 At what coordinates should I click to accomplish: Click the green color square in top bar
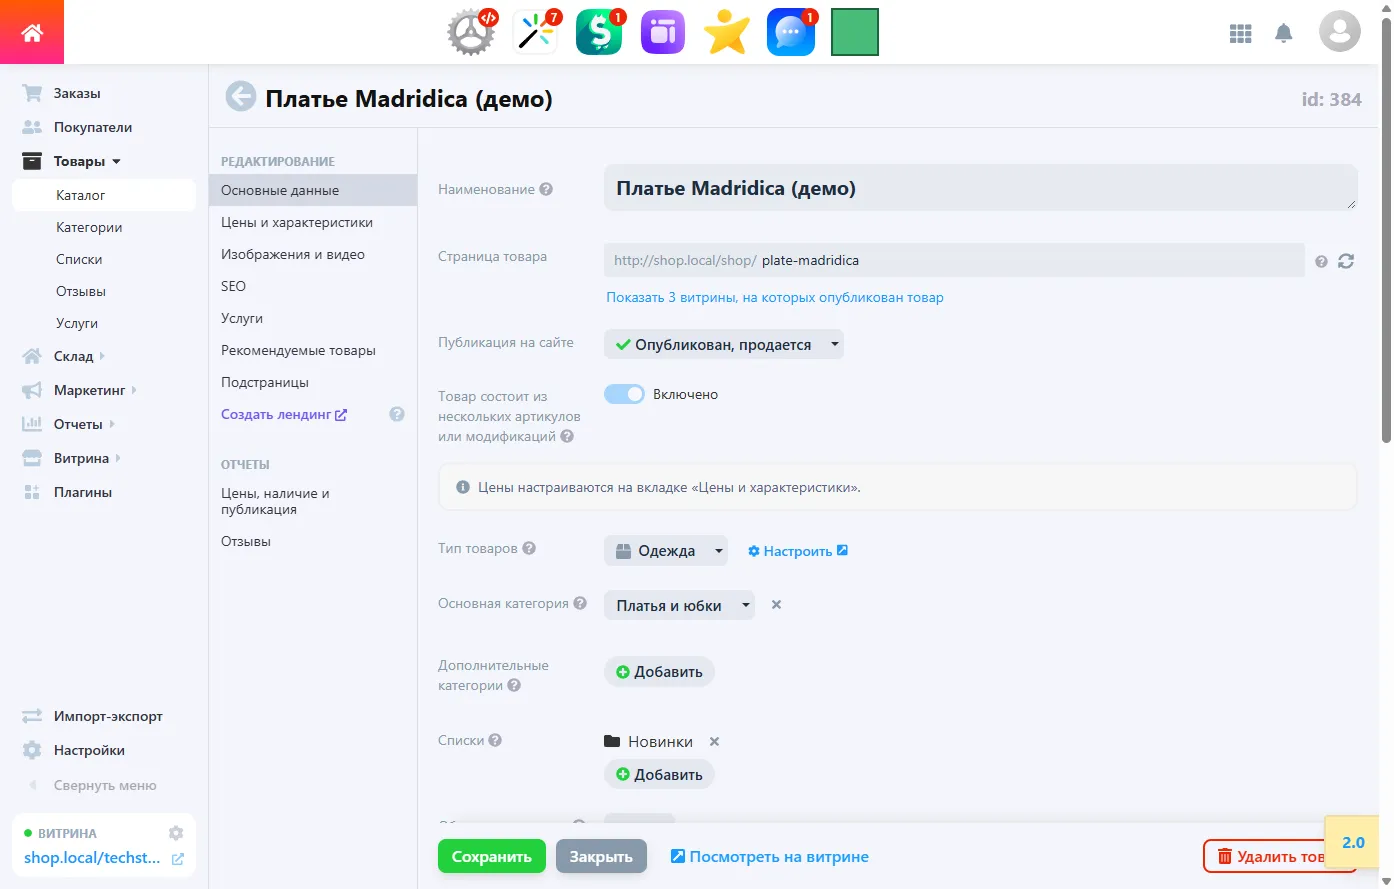[x=854, y=32]
